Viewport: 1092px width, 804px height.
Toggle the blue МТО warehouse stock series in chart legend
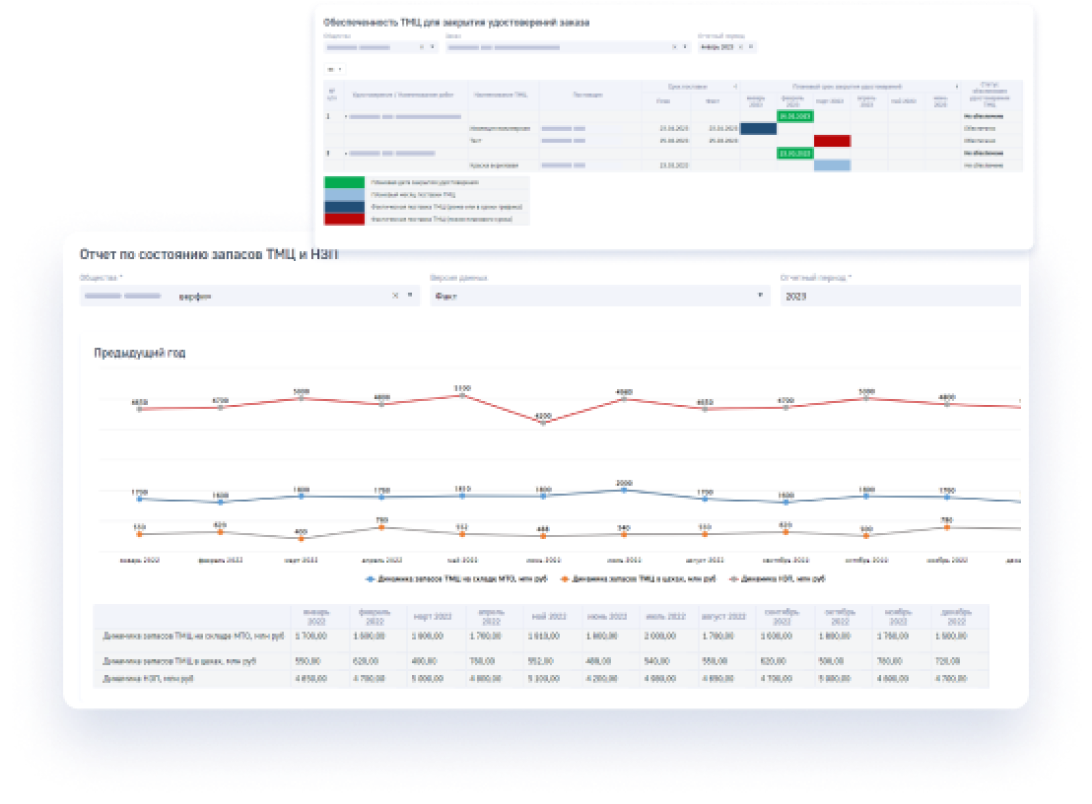click(458, 579)
